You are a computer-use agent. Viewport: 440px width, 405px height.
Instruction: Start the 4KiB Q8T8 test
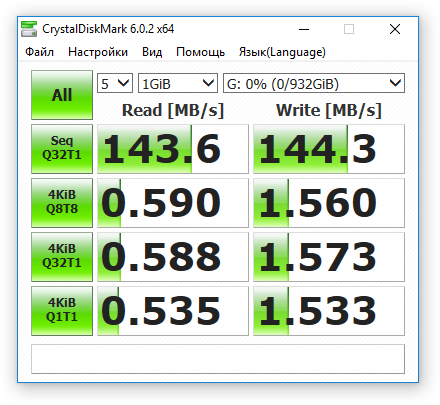pyautogui.click(x=62, y=203)
